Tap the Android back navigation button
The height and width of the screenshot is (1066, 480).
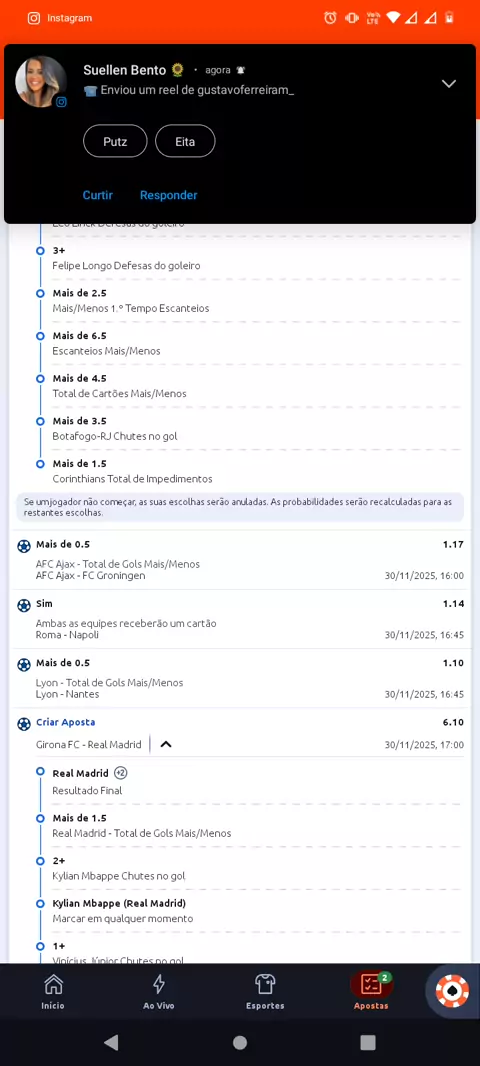coord(111,1042)
